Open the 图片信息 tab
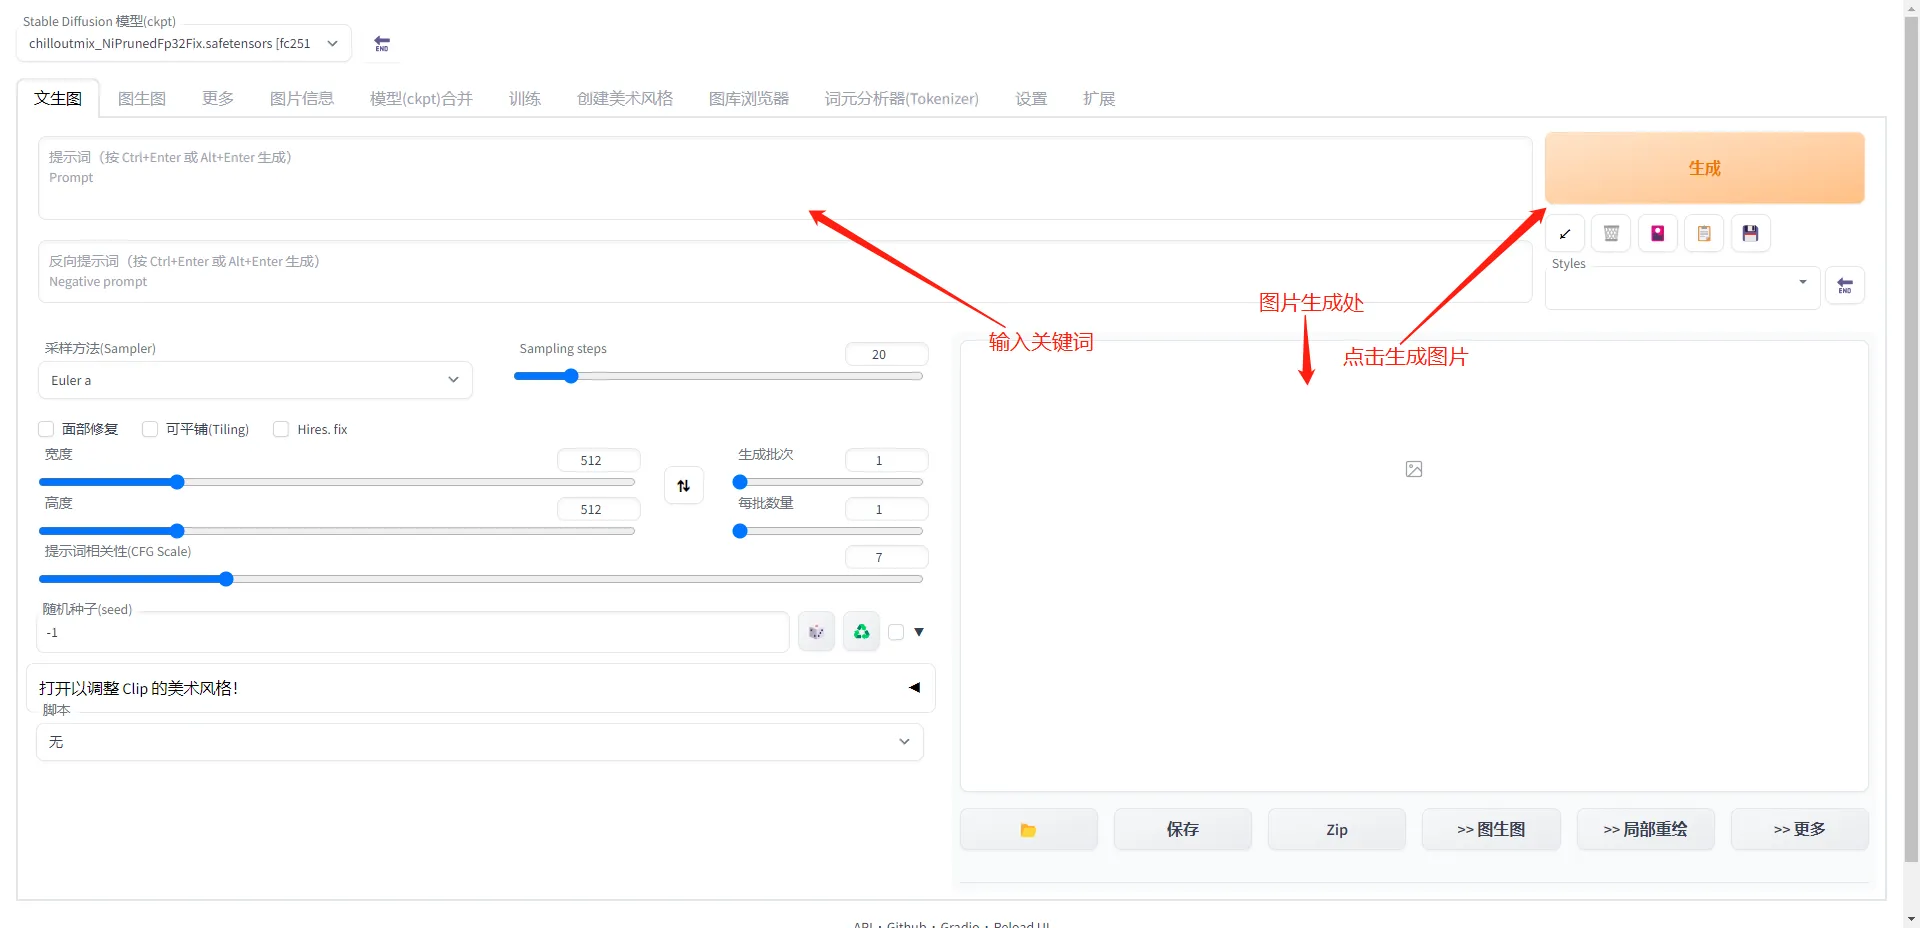Screen dimensions: 1920x928 [x=302, y=98]
